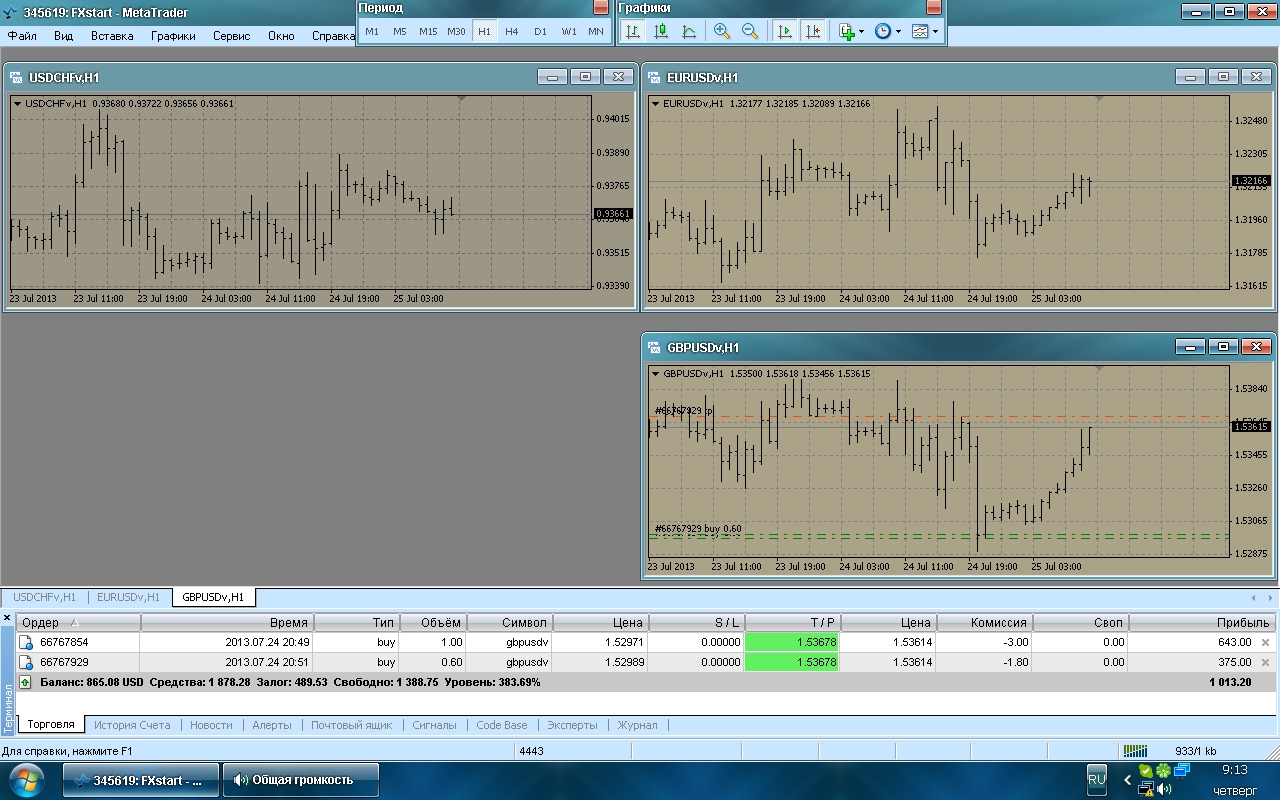This screenshot has width=1280, height=800.
Task: Expand the USDCHFv chart title triangle
Action: tap(18, 103)
